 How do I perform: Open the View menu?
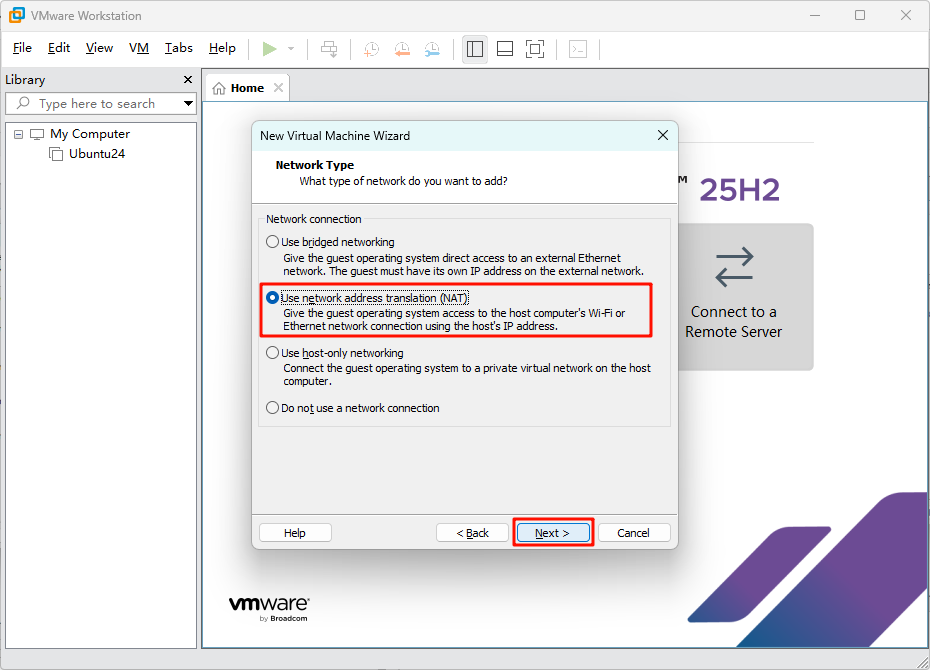coord(99,48)
